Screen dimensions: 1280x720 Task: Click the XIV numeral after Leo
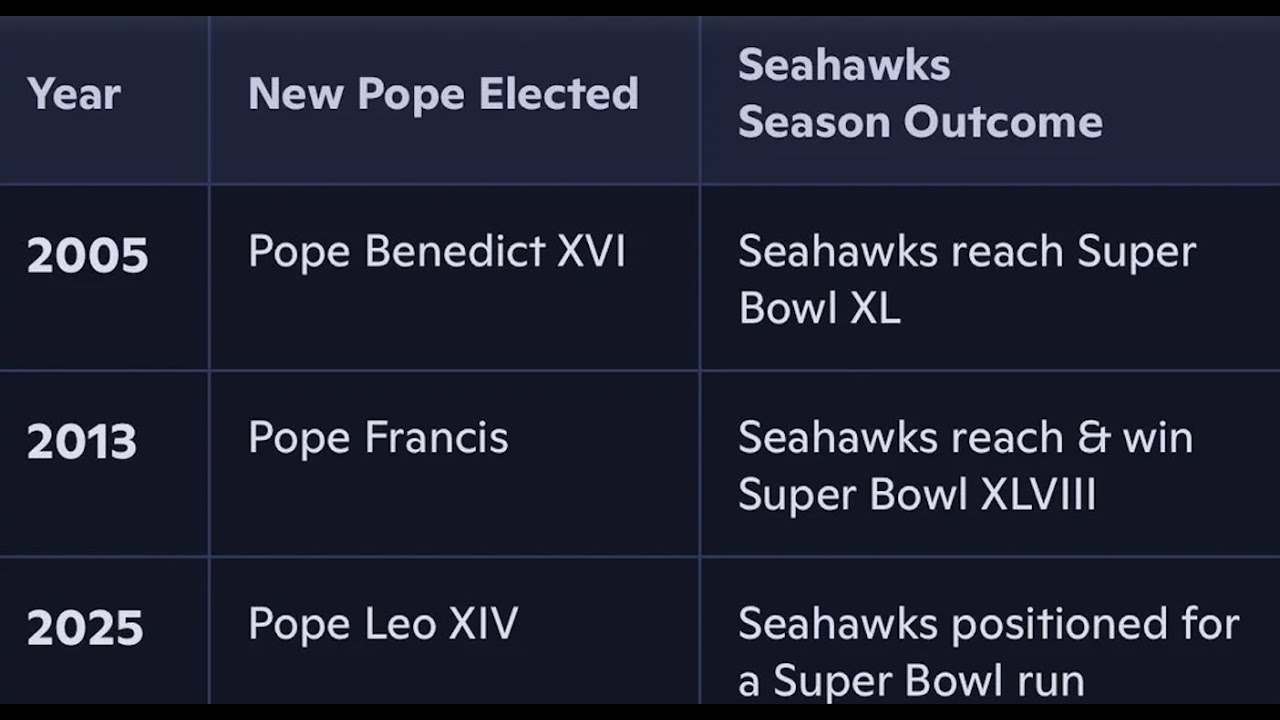(483, 624)
